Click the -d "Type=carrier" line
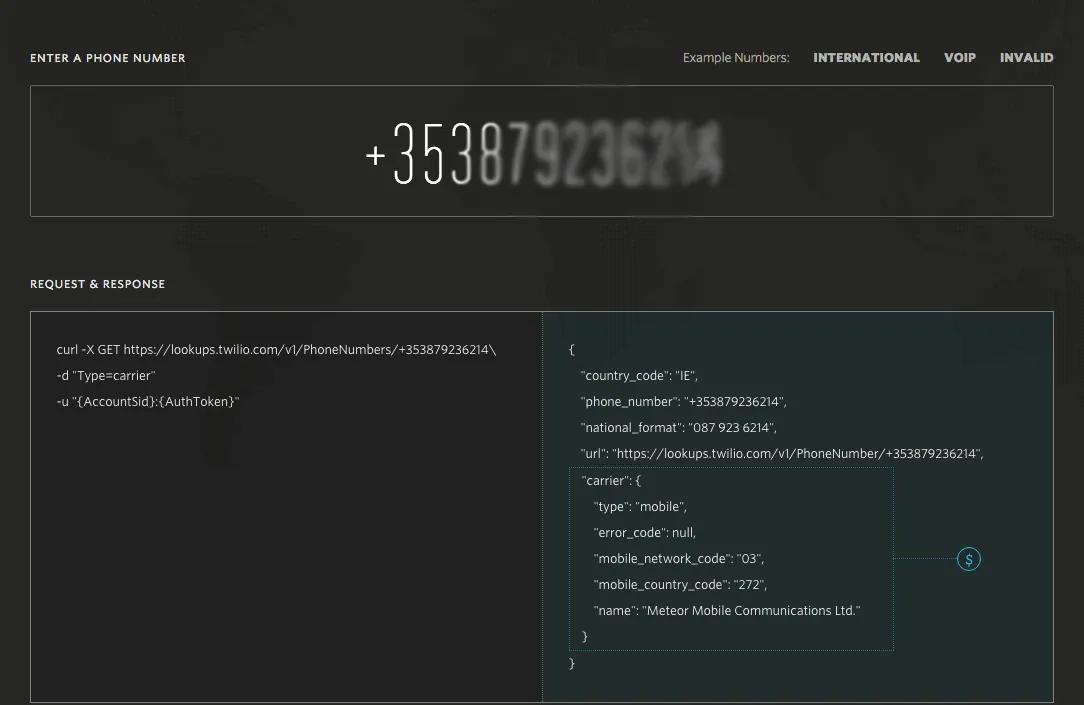This screenshot has width=1084, height=705. [106, 376]
